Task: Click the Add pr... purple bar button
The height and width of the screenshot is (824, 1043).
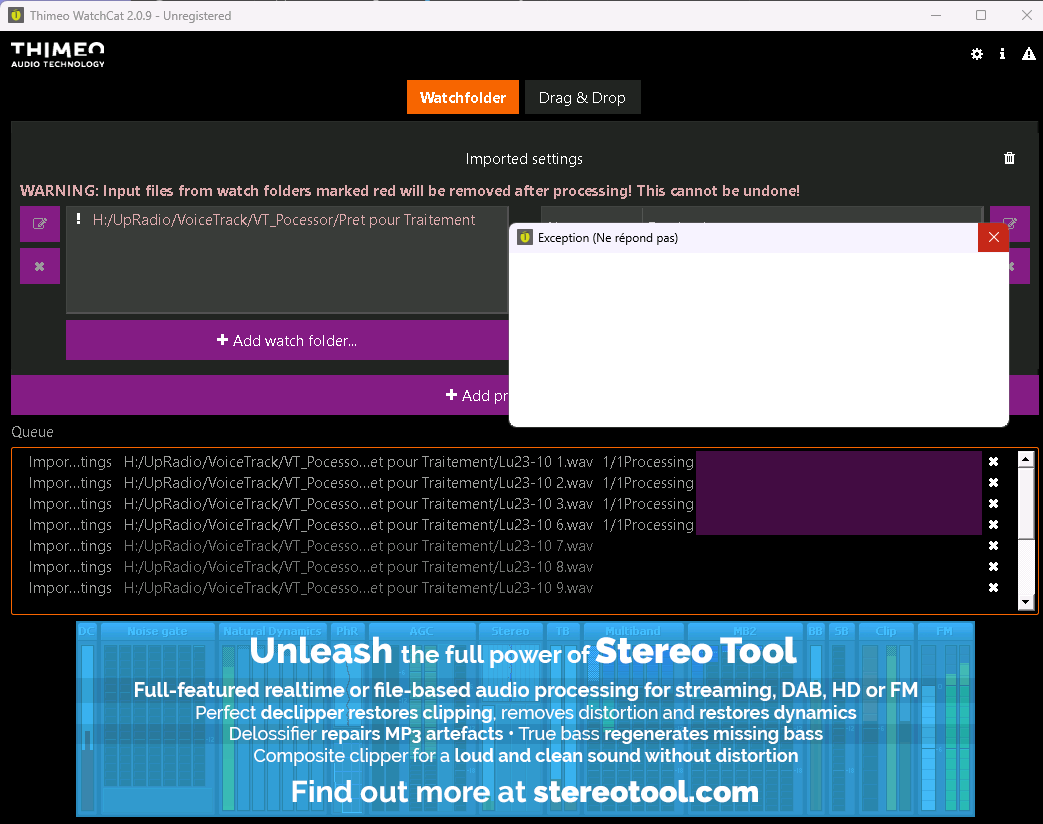Action: coord(260,395)
